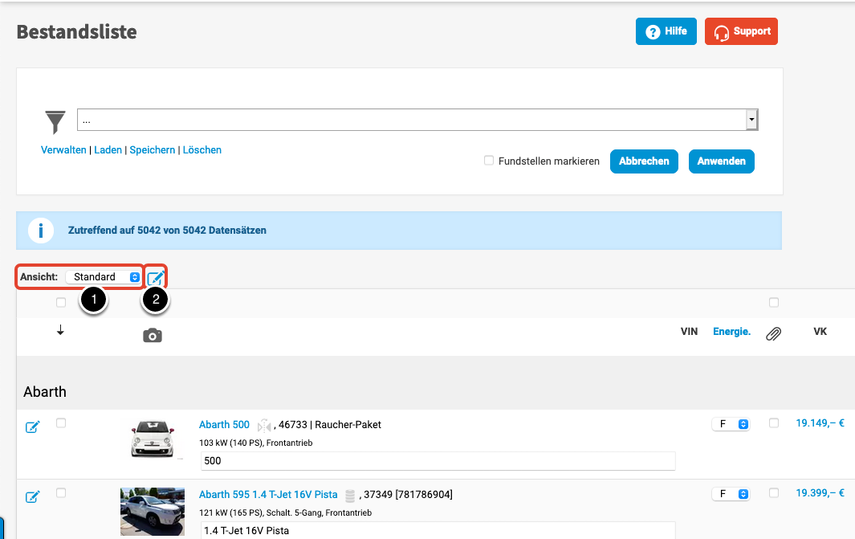The image size is (855, 539).
Task: Edit the Abarth 595 entry via pencil icon
Action: click(32, 497)
